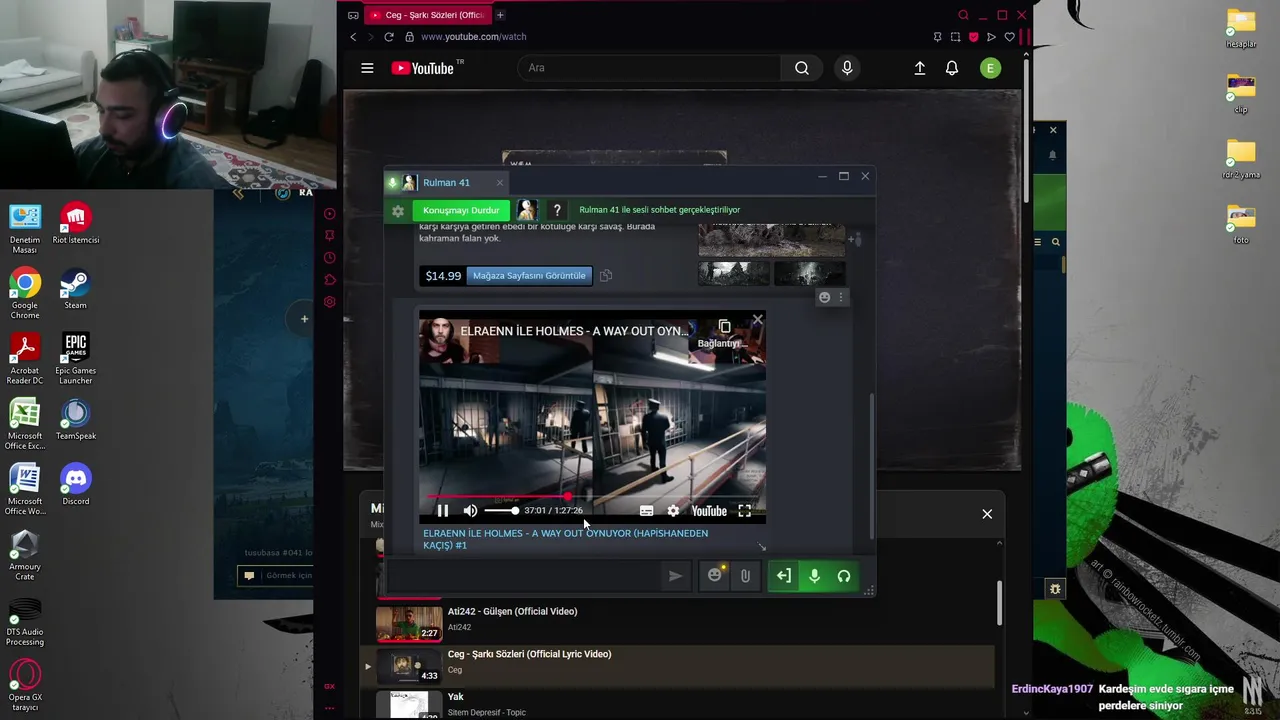Image resolution: width=1280 pixels, height=720 pixels.
Task: Click Mağaza Sayfasını Görüntüle button
Action: coord(529,275)
